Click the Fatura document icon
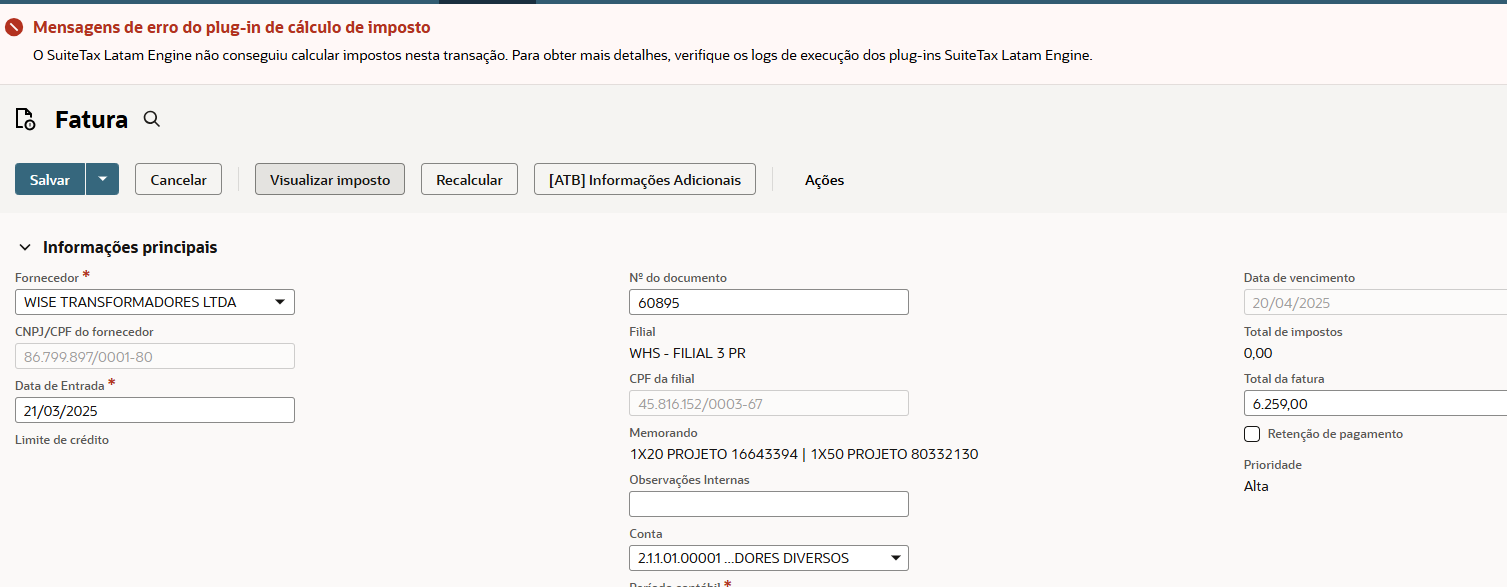Viewport: 1507px width, 587px height. [26, 120]
